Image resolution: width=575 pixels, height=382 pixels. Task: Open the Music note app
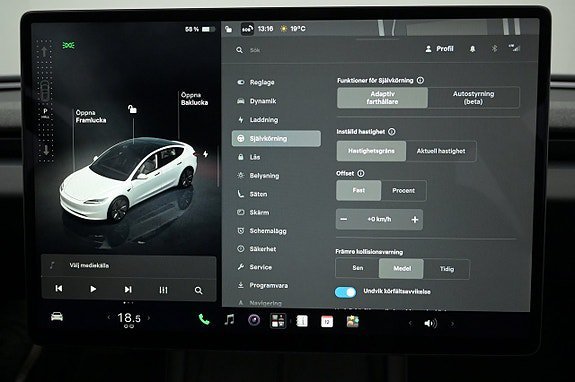pyautogui.click(x=229, y=320)
